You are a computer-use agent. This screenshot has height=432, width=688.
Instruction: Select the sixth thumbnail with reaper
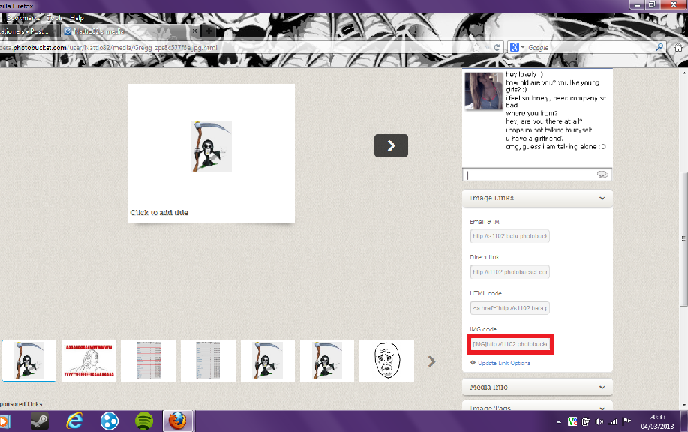click(x=327, y=361)
